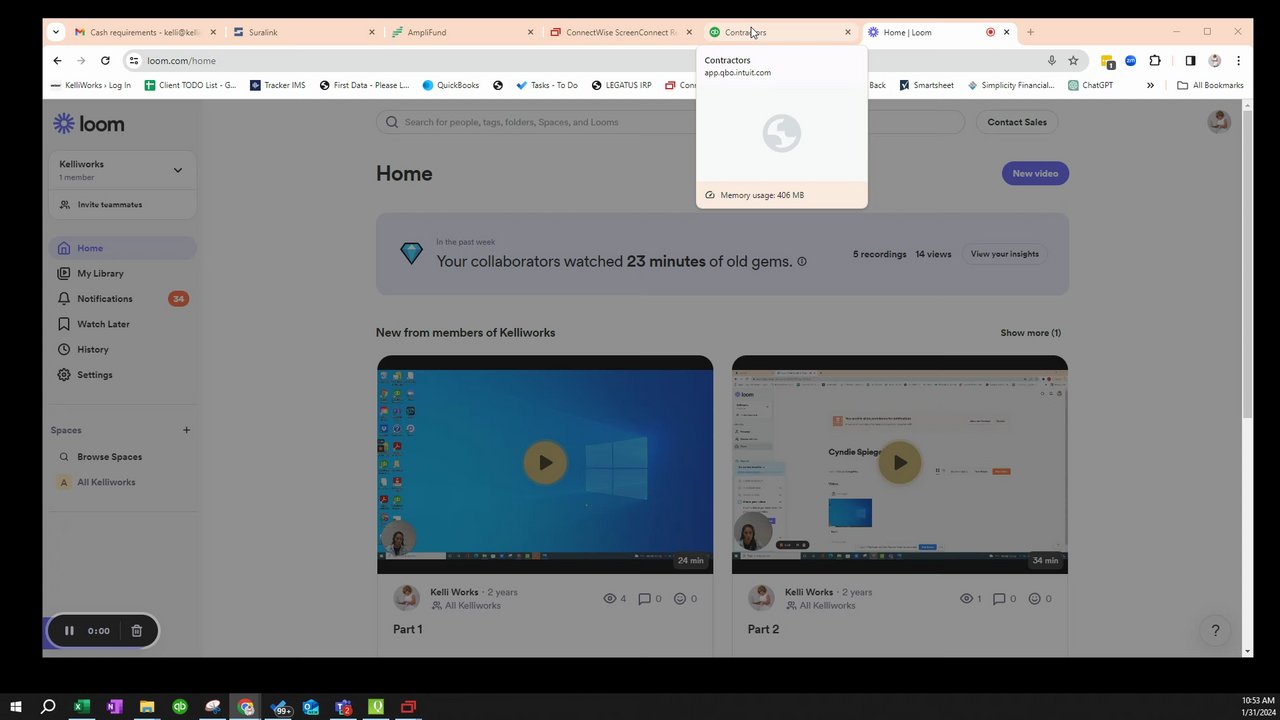Image resolution: width=1280 pixels, height=720 pixels.
Task: Open Microsoft Teams from the taskbar
Action: (344, 707)
